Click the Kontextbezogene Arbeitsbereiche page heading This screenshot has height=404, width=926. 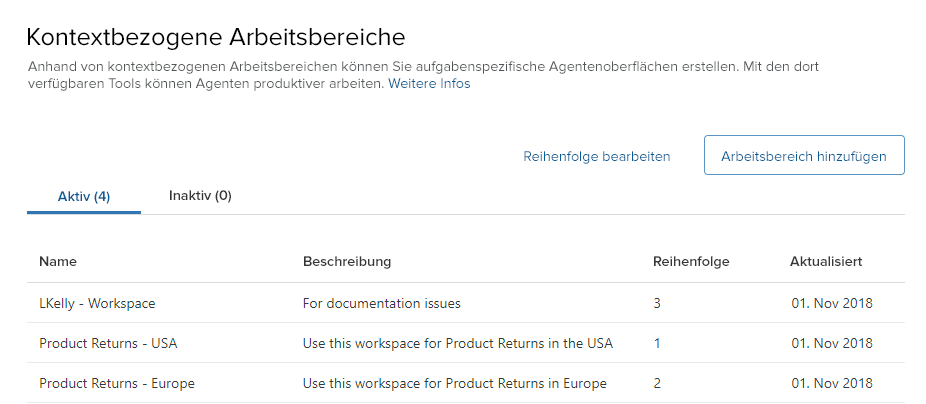pos(215,37)
